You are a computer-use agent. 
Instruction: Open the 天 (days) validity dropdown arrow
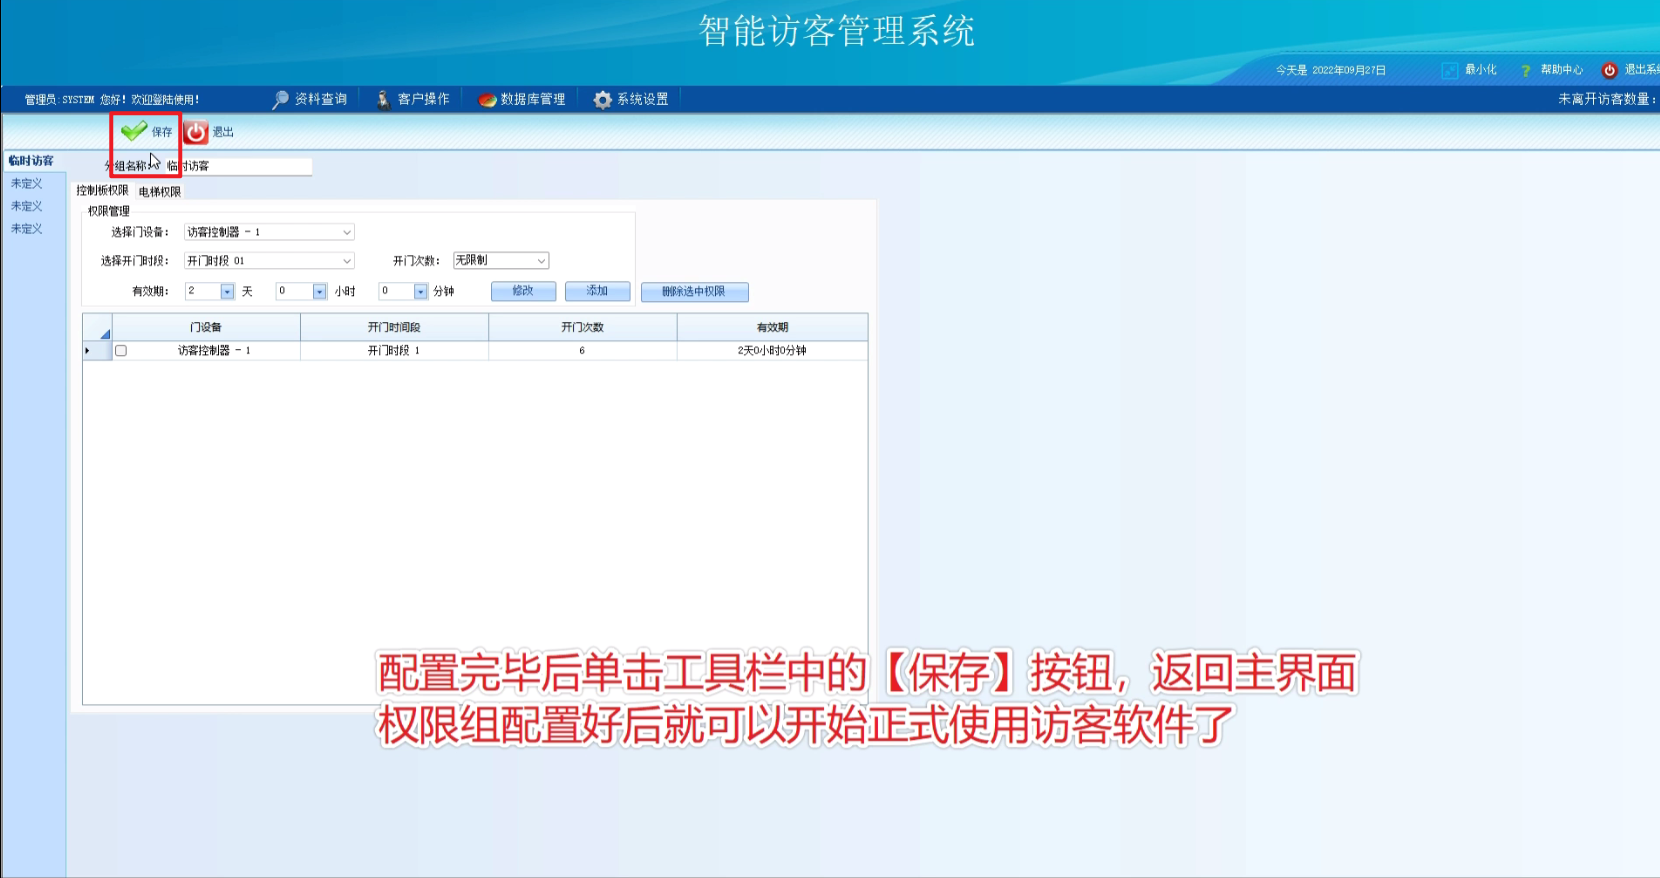[227, 292]
